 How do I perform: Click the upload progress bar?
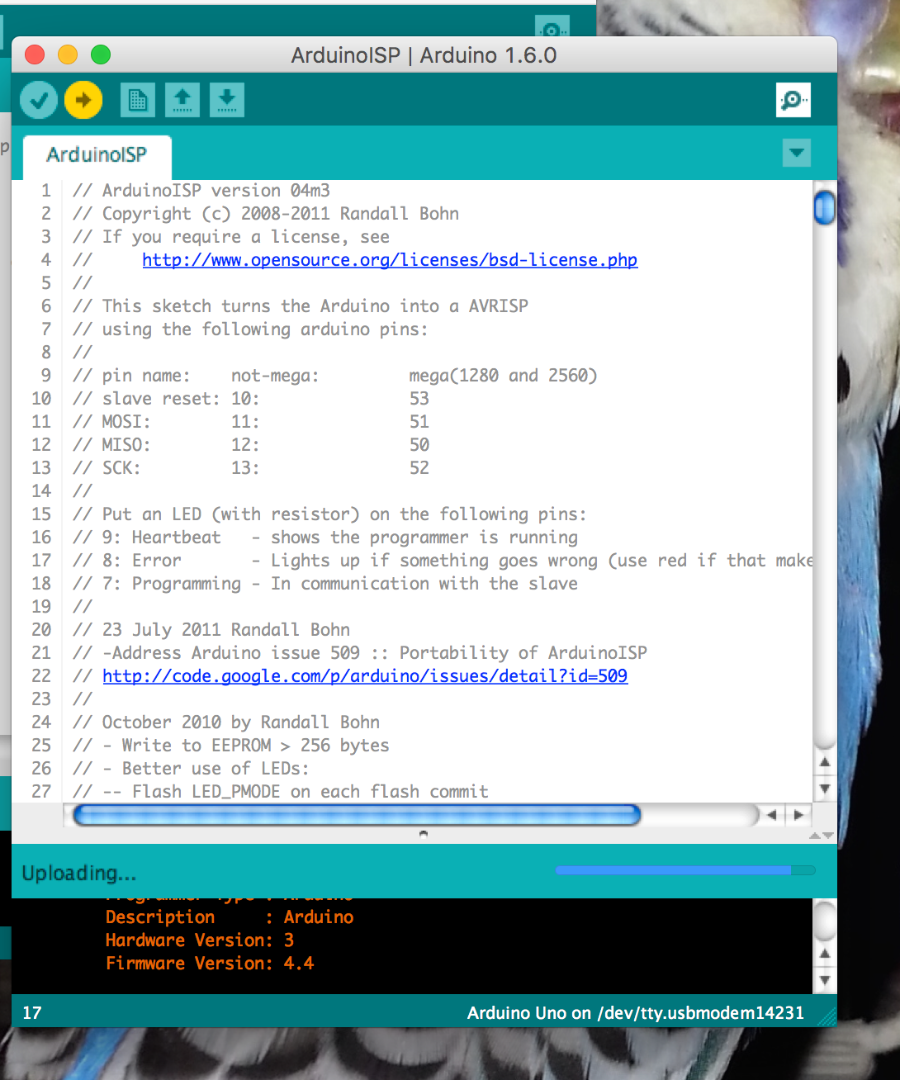pyautogui.click(x=685, y=870)
